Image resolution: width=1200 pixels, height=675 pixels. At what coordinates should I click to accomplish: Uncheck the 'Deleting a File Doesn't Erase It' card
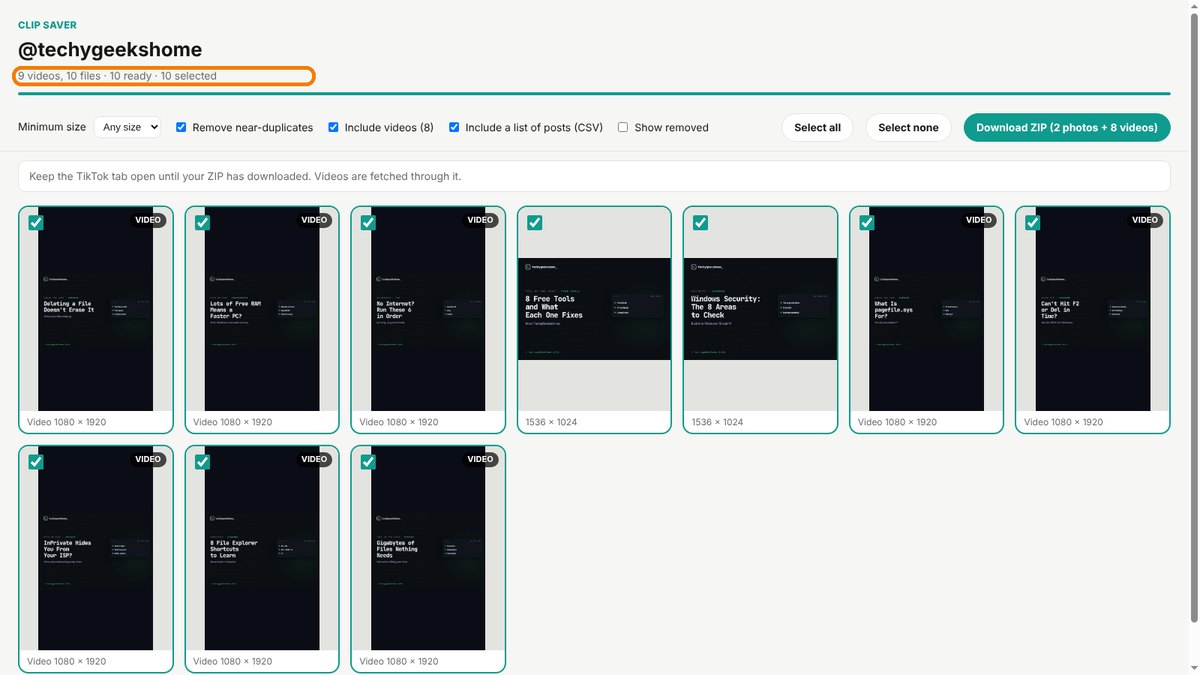click(x=36, y=223)
